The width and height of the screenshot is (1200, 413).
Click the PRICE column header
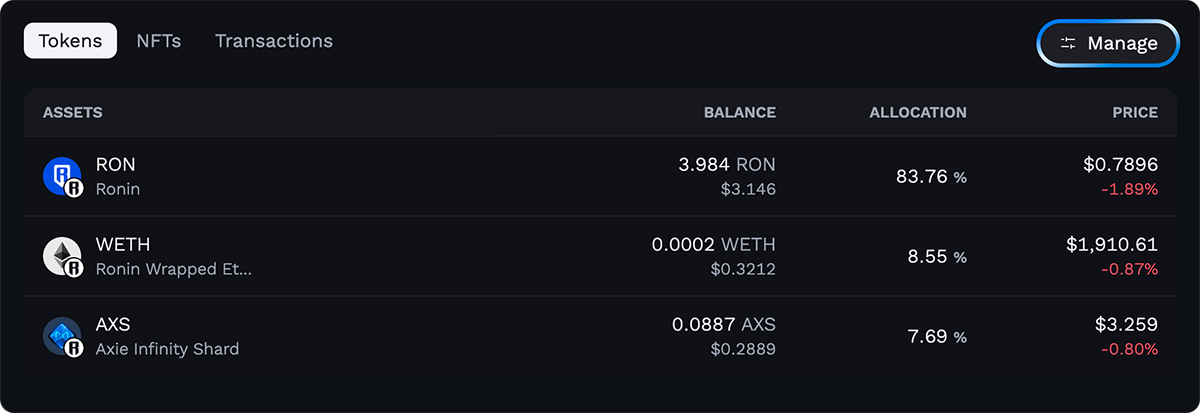click(1135, 112)
